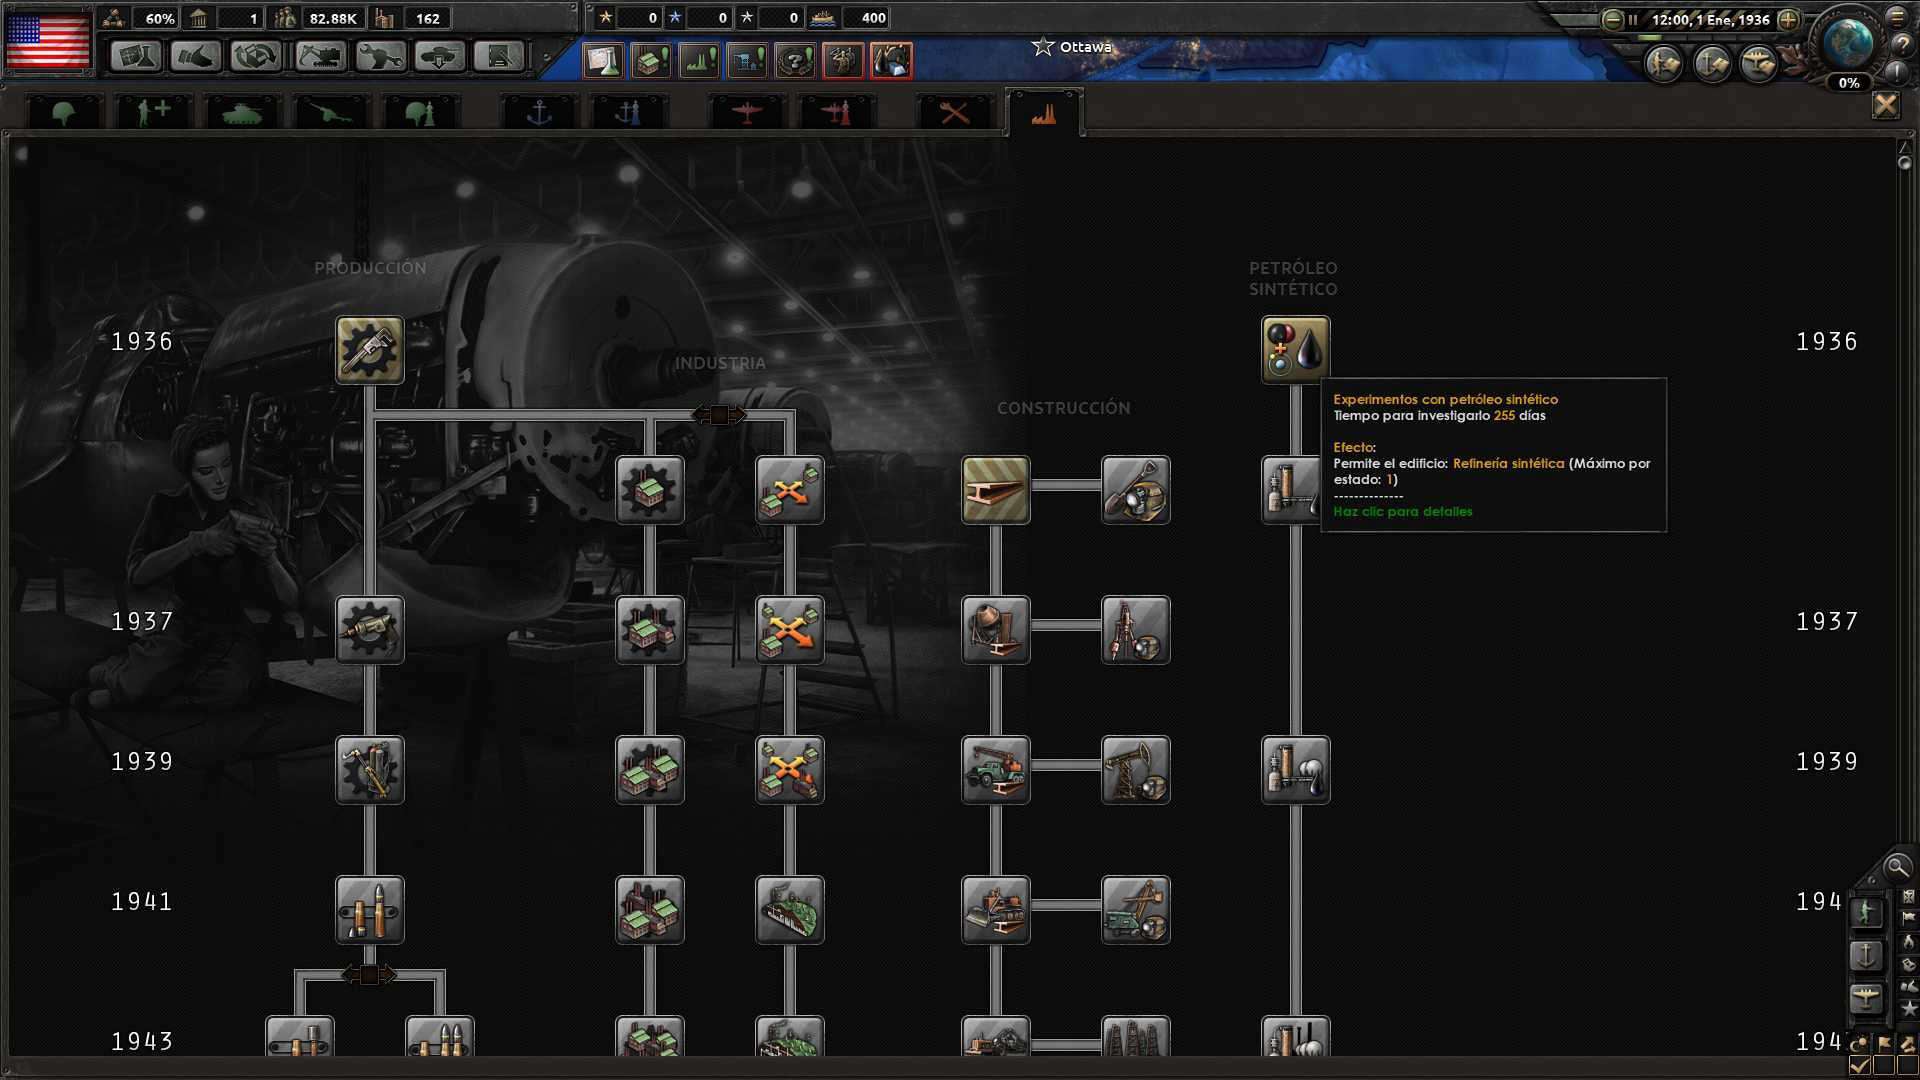
Task: Select the 1936 machine tools technology
Action: click(370, 351)
